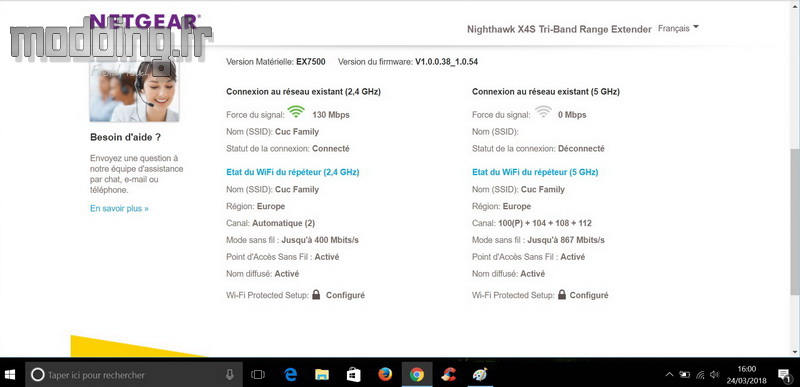The width and height of the screenshot is (800, 387).
Task: Click 'Jusqu'à 867 Mbits/s' wireless mode value
Action: pos(566,240)
